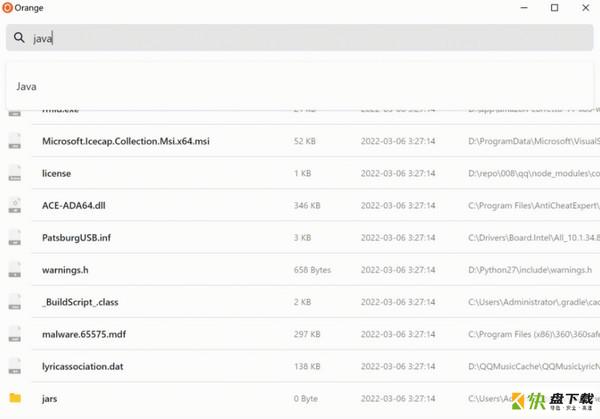Click the C:\Program Files\AntiCheatExpert path
The height and width of the screenshot is (419, 600).
pos(534,205)
